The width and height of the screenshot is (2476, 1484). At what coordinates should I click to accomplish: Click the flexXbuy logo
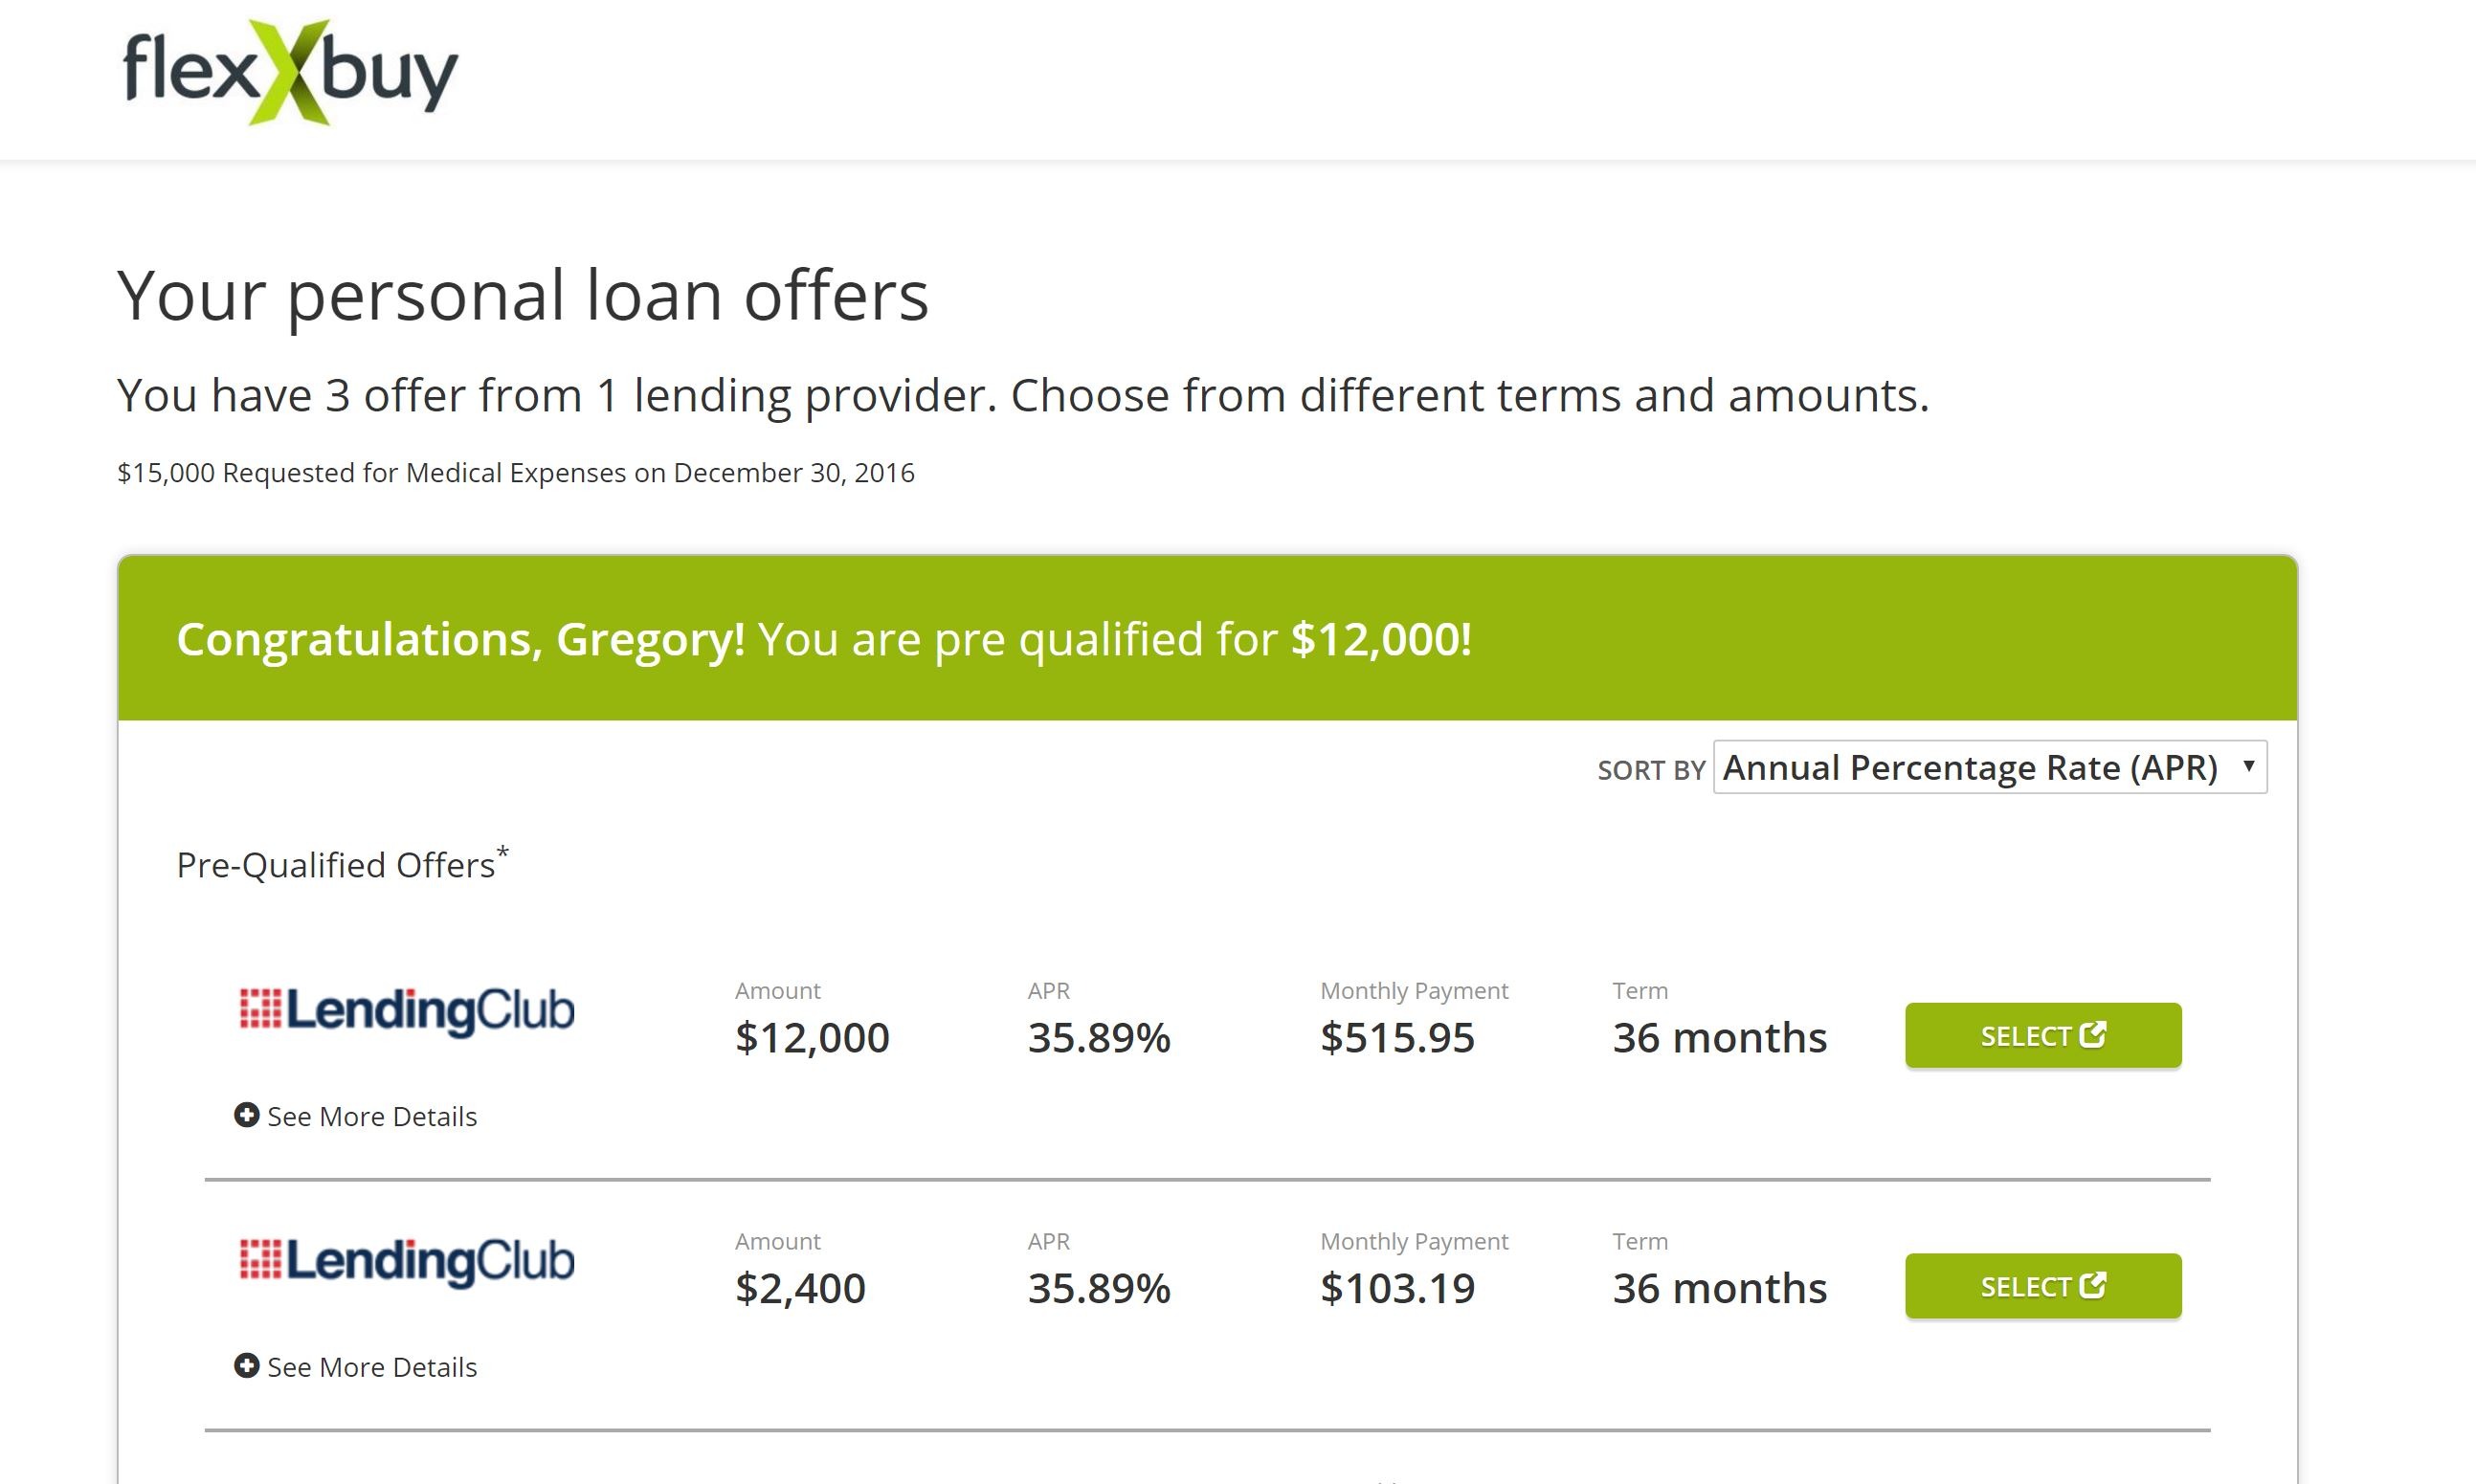tap(289, 72)
